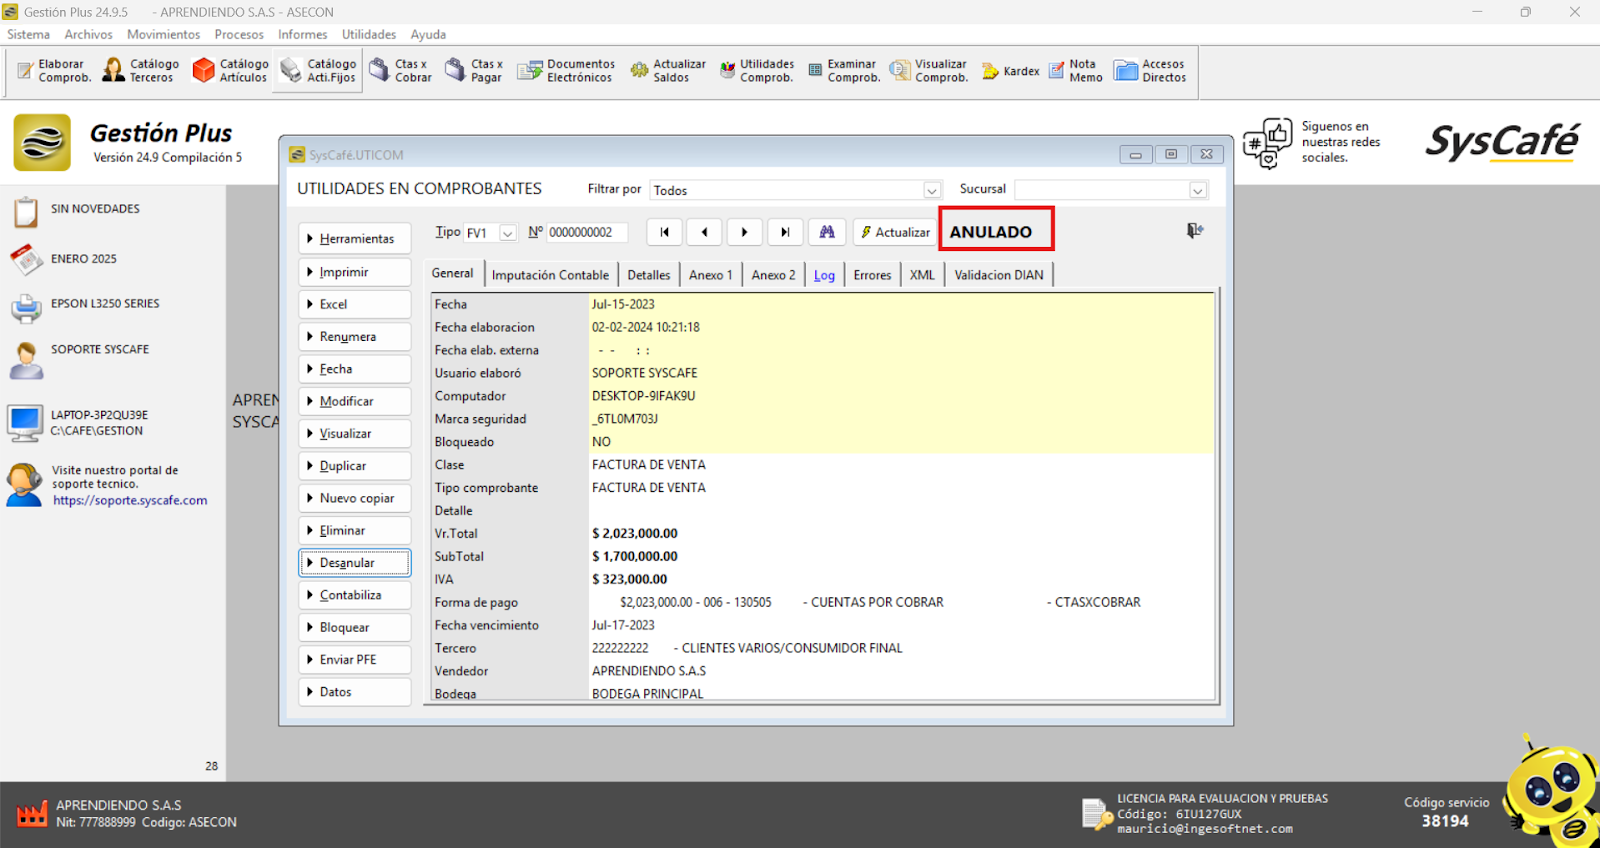Viewport: 1600px width, 848px height.
Task: Click Kardex toolbar icon
Action: point(1010,71)
